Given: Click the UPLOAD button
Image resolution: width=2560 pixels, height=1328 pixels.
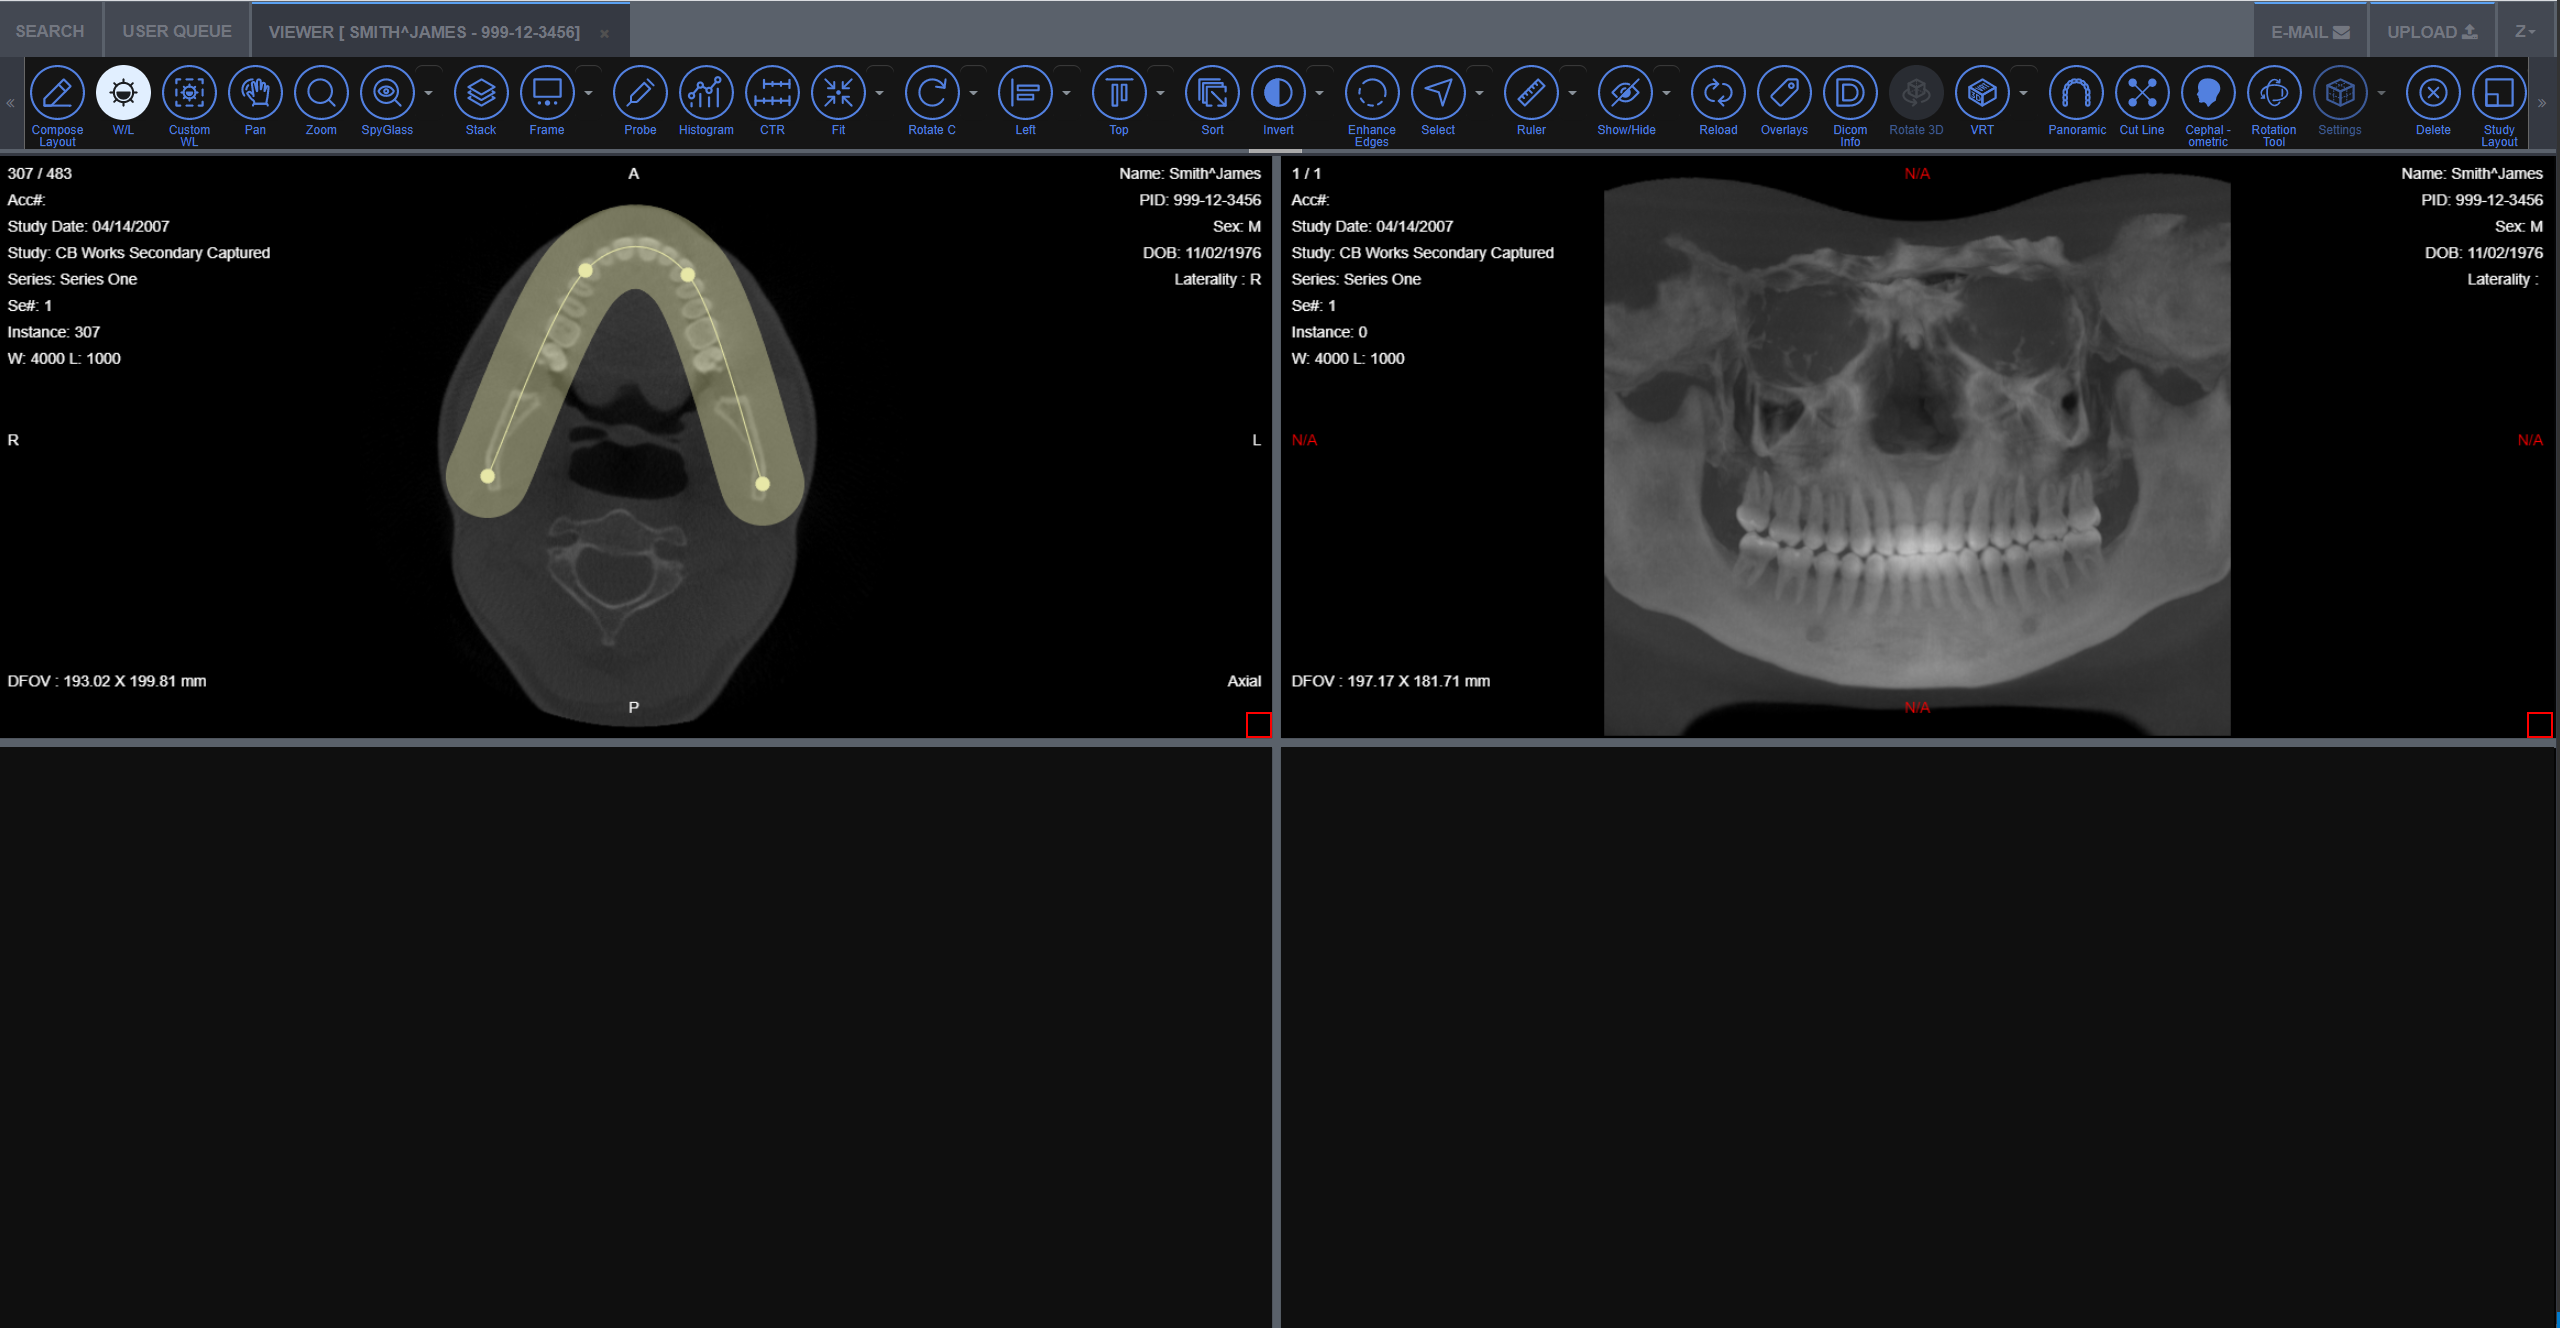Looking at the screenshot, I should [x=2432, y=32].
